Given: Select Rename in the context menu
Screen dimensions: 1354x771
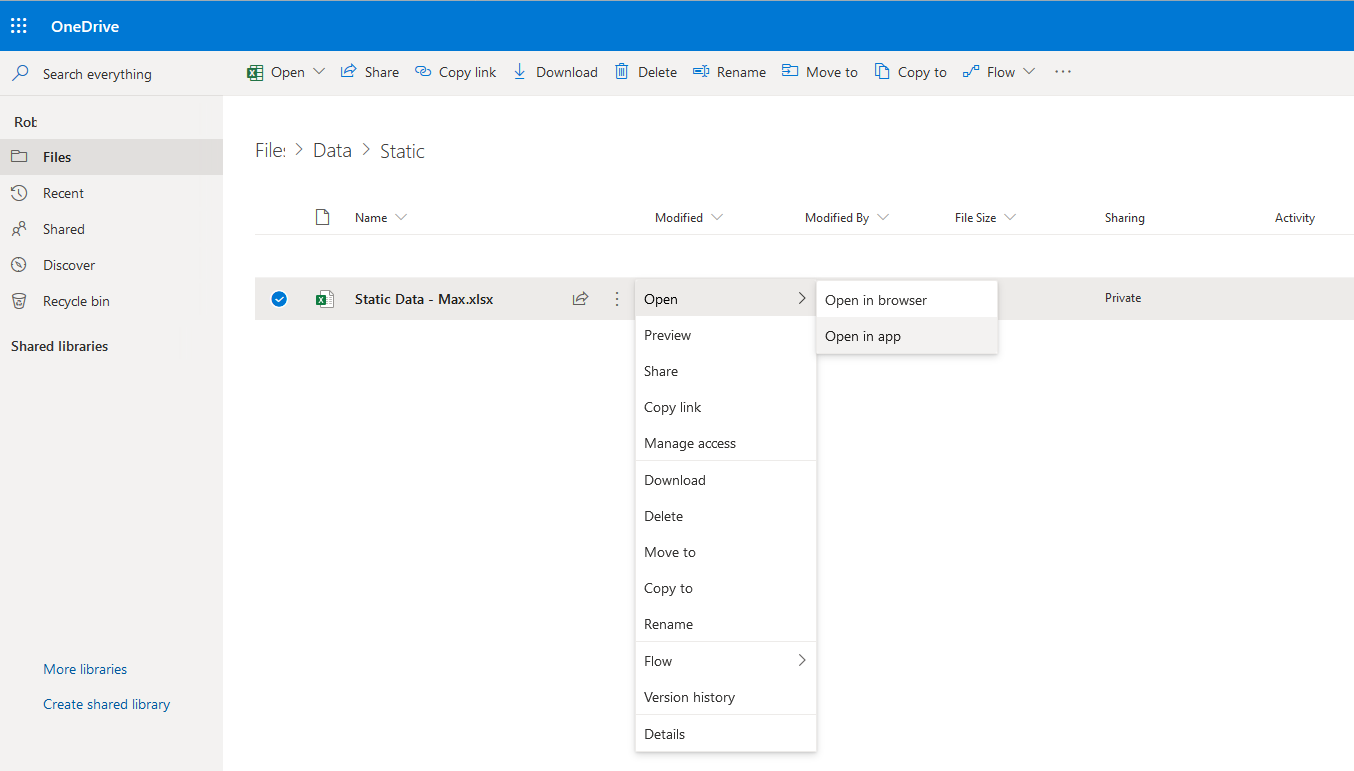Looking at the screenshot, I should point(726,624).
